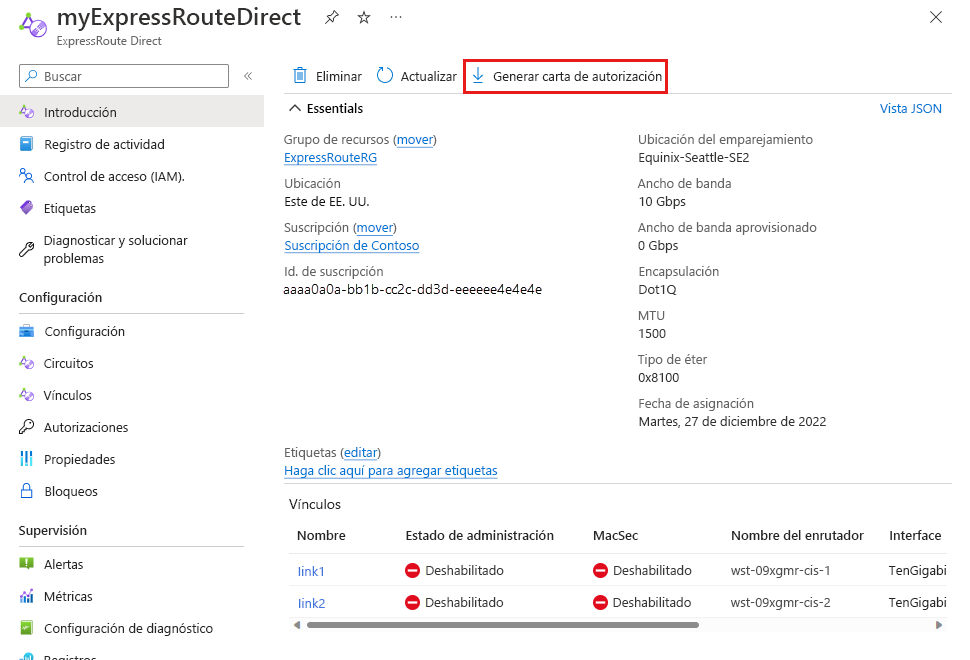Image resolution: width=970 pixels, height=660 pixels.
Task: Click Equinix-Seattle-SE2 peering location
Action: [693, 158]
